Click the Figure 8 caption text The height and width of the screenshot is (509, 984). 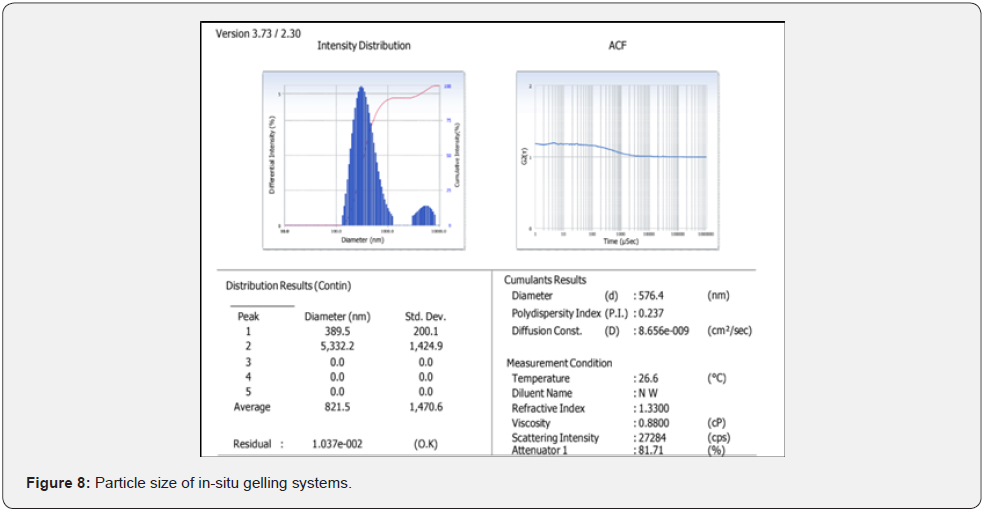[x=189, y=484]
